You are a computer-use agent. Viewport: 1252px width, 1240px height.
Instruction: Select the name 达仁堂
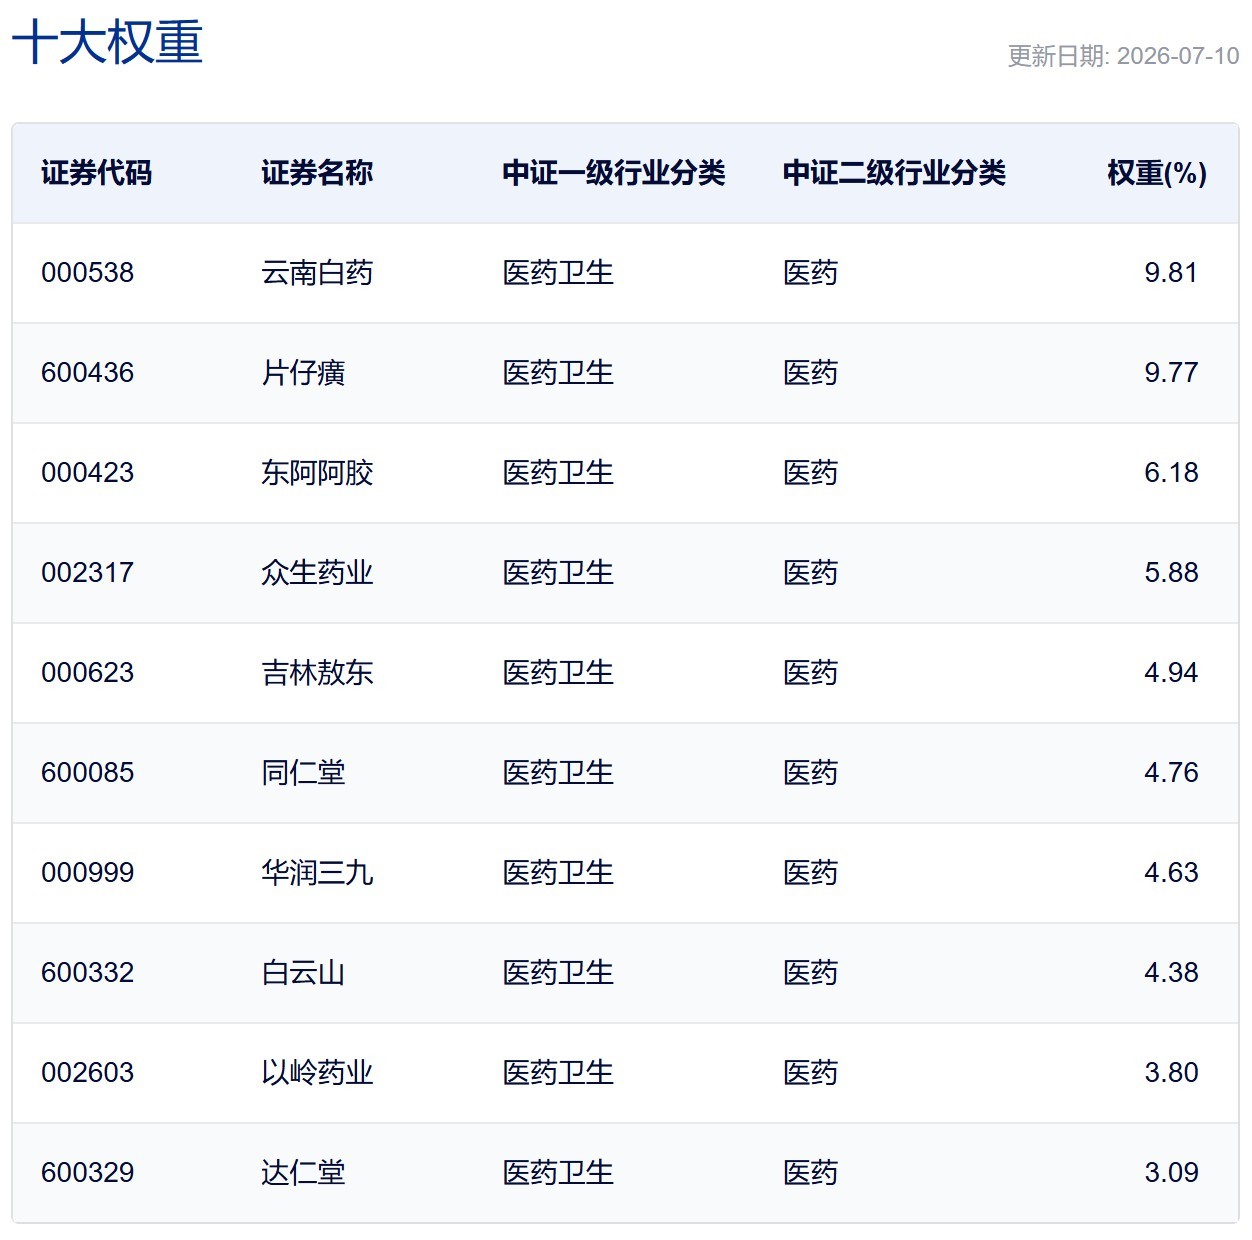click(303, 1173)
